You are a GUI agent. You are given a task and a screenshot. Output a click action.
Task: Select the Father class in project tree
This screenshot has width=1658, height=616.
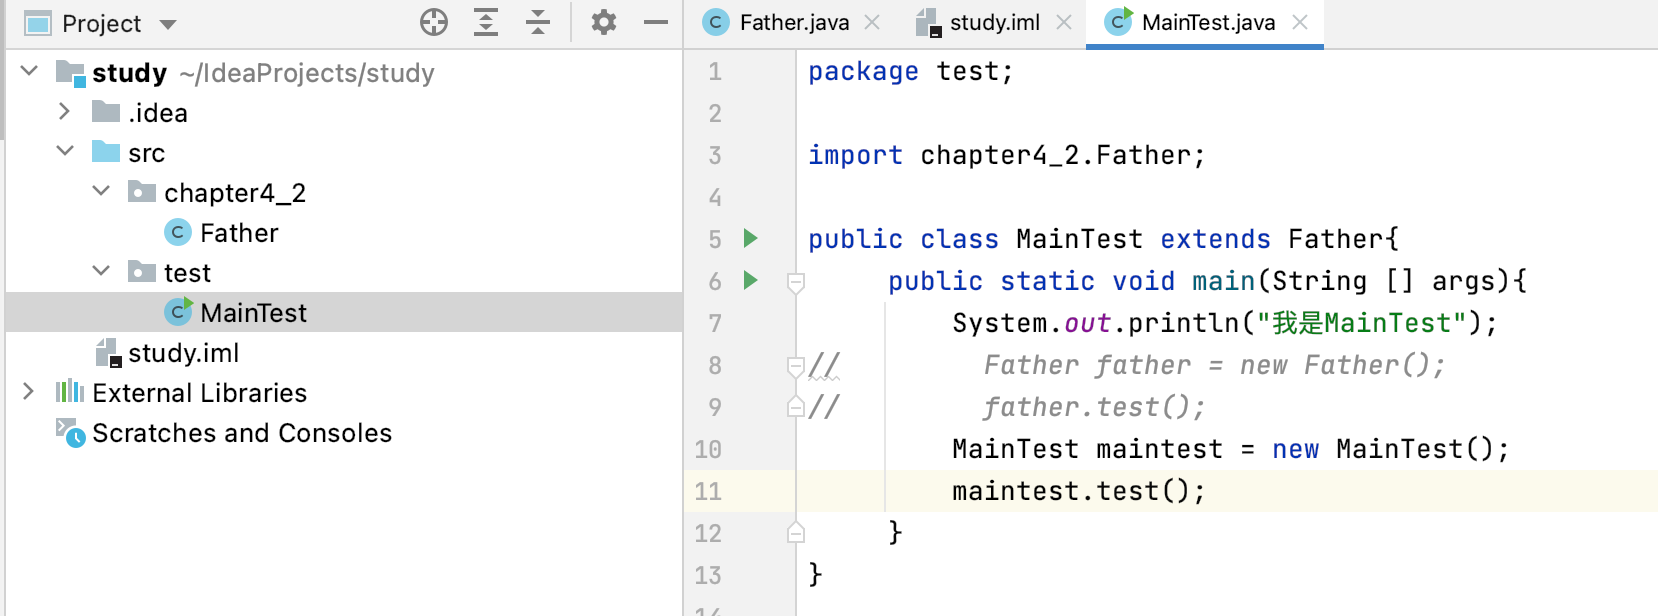click(239, 233)
